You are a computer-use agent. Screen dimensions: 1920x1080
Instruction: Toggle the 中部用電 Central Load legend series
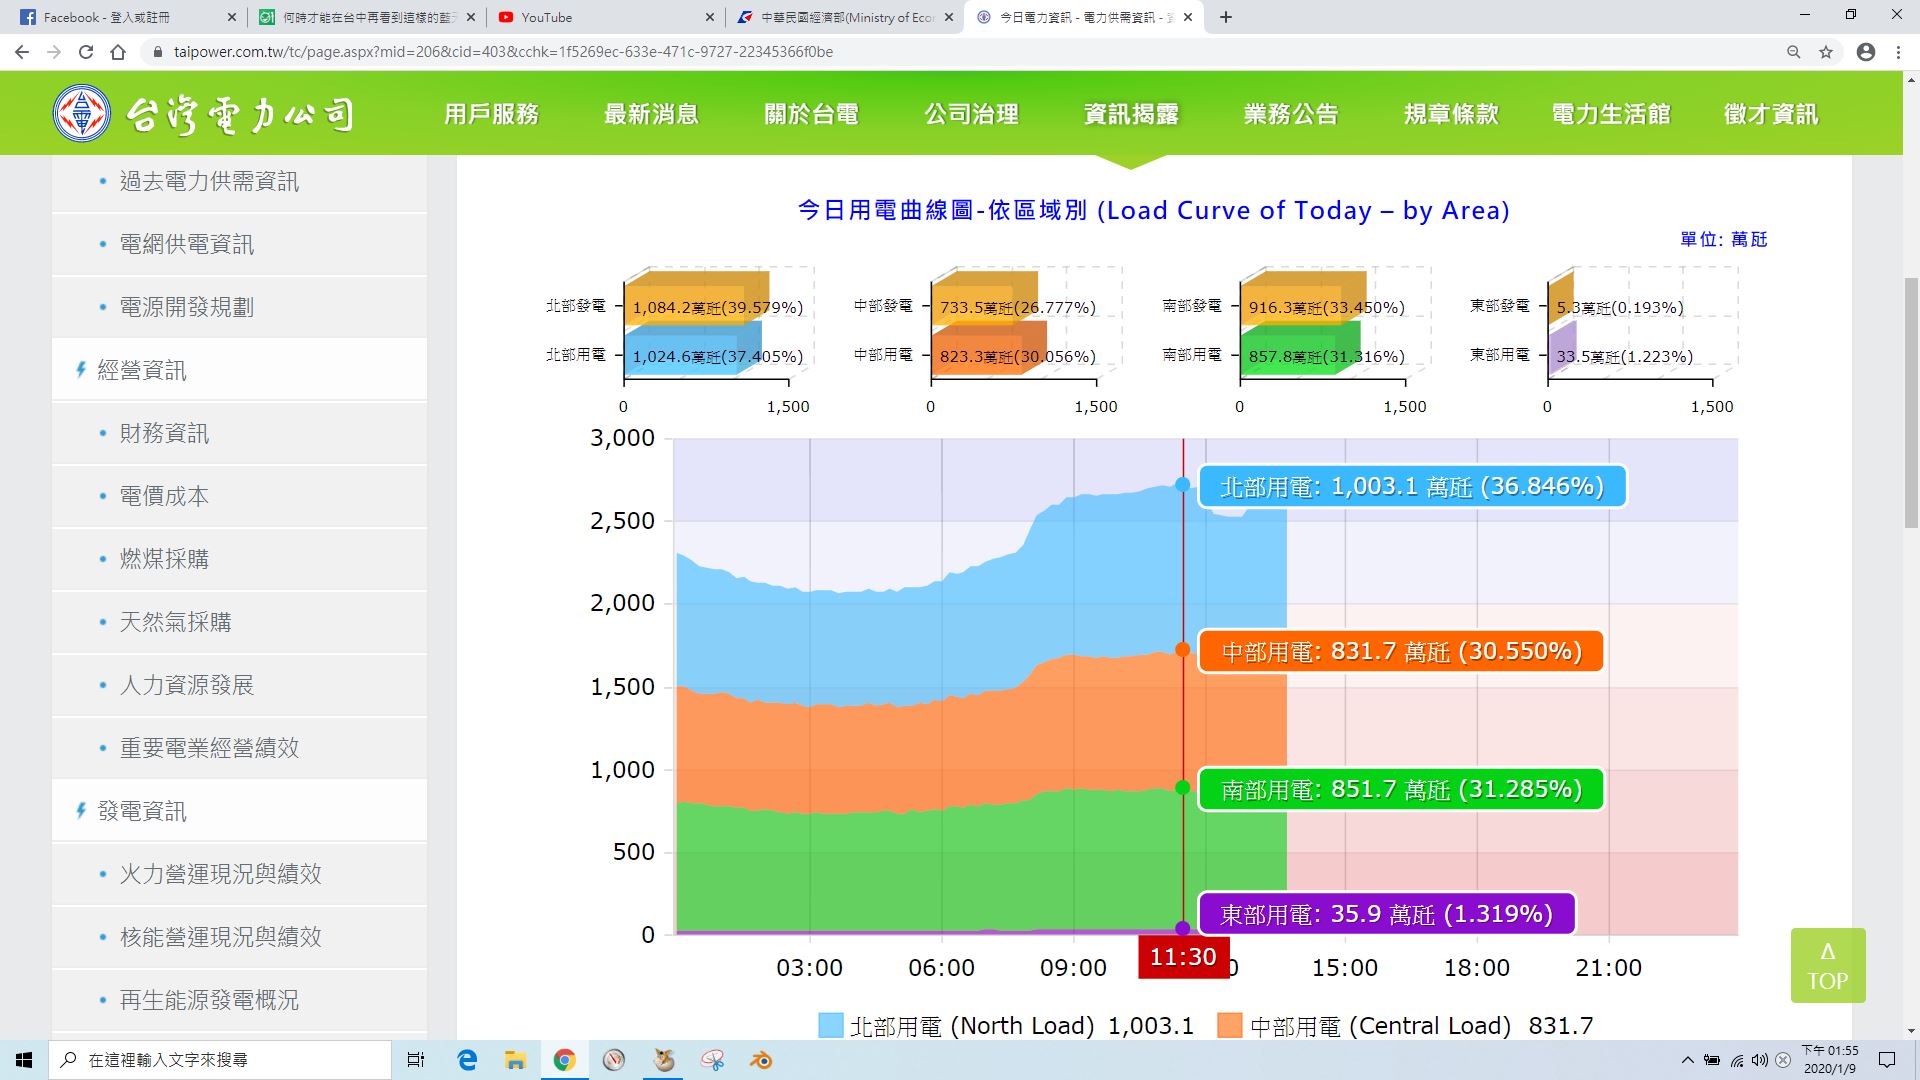pyautogui.click(x=1364, y=1025)
